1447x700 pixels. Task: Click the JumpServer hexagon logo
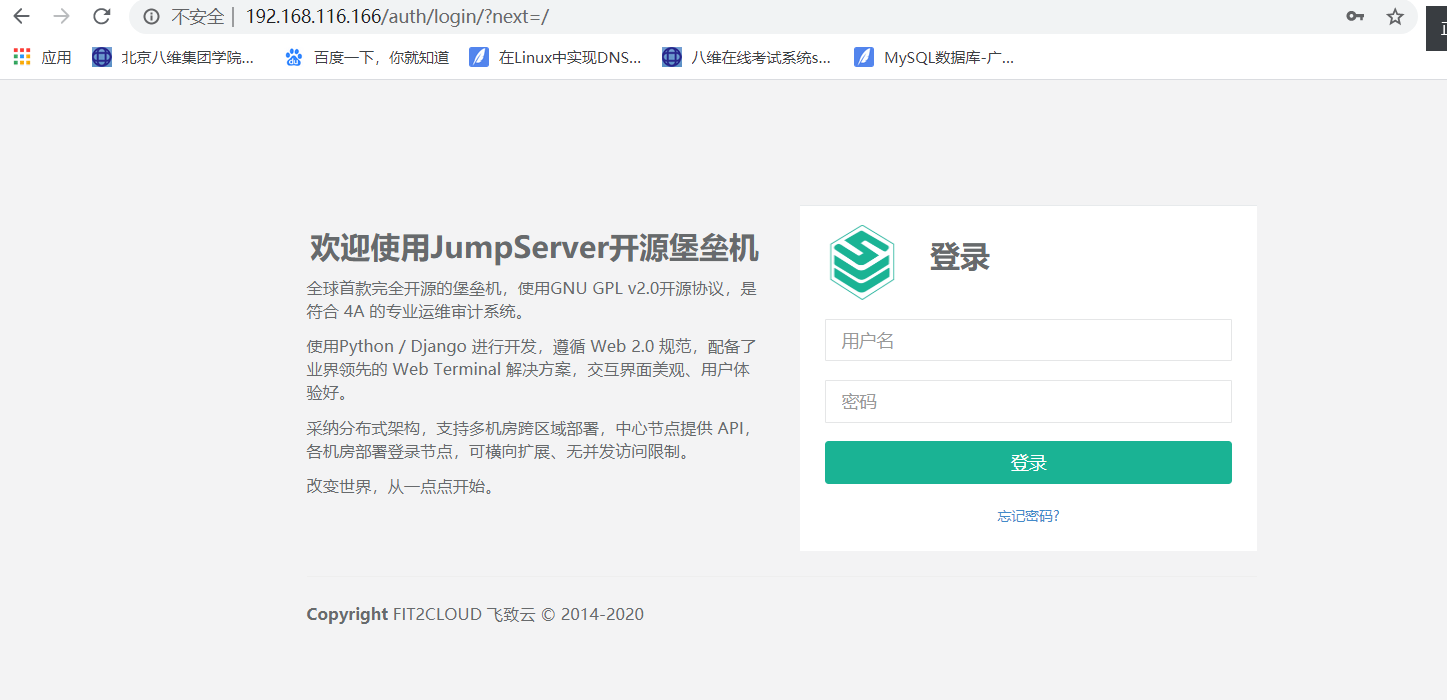[861, 262]
